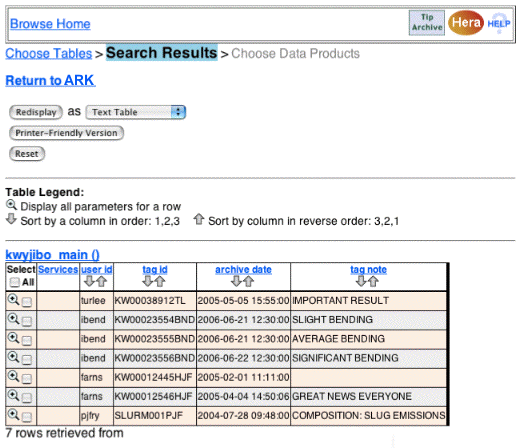Show all parameters for turlee row

13,300
